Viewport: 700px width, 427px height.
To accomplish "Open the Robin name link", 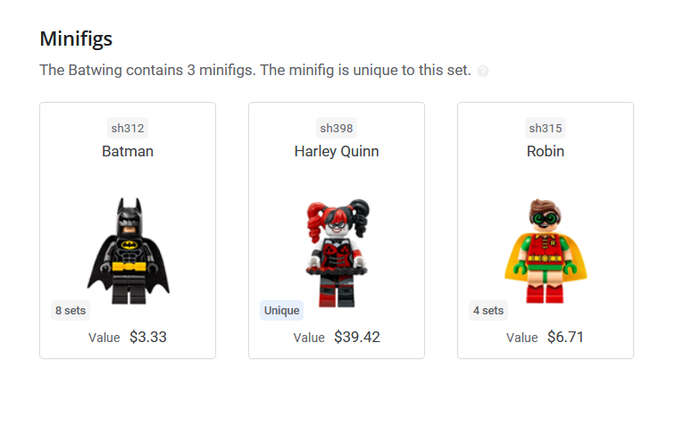I will pos(546,151).
